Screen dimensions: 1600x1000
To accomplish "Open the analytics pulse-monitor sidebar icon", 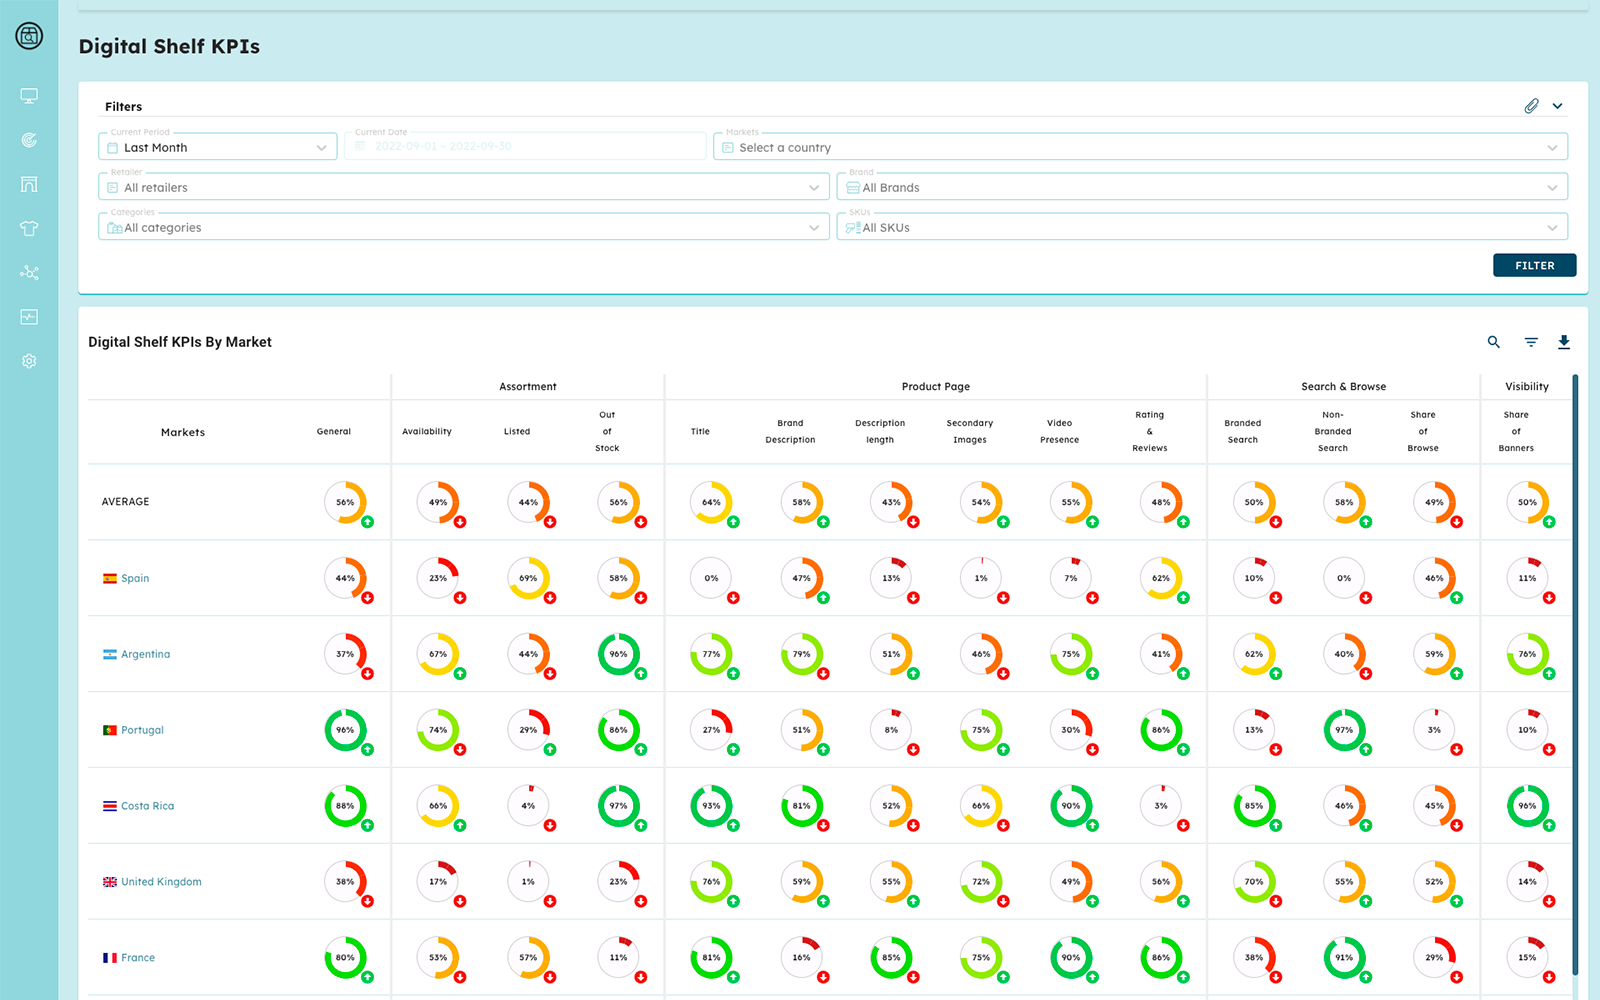I will point(28,316).
